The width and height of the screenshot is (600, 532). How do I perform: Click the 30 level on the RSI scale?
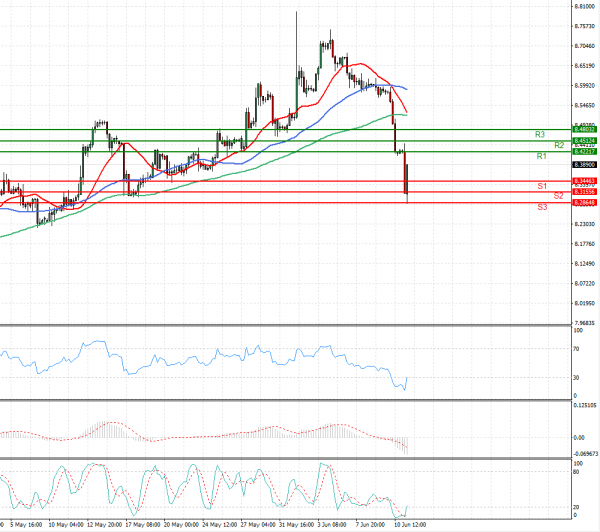(577, 378)
